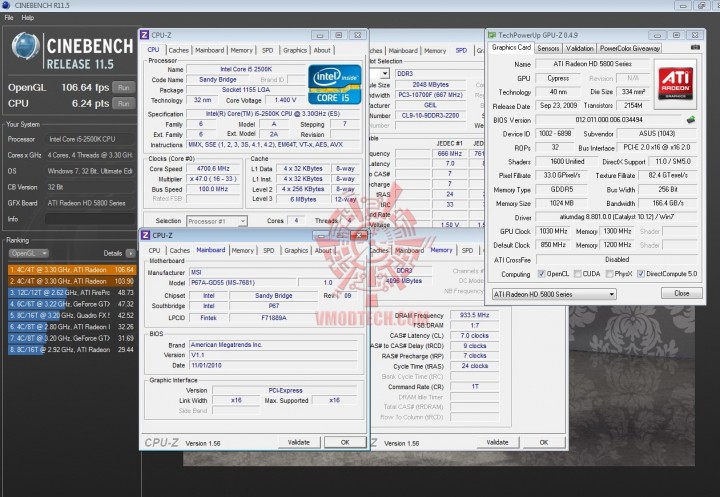Click the 4700.6 MHz Core Speed value
720x497 pixels.
213,169
